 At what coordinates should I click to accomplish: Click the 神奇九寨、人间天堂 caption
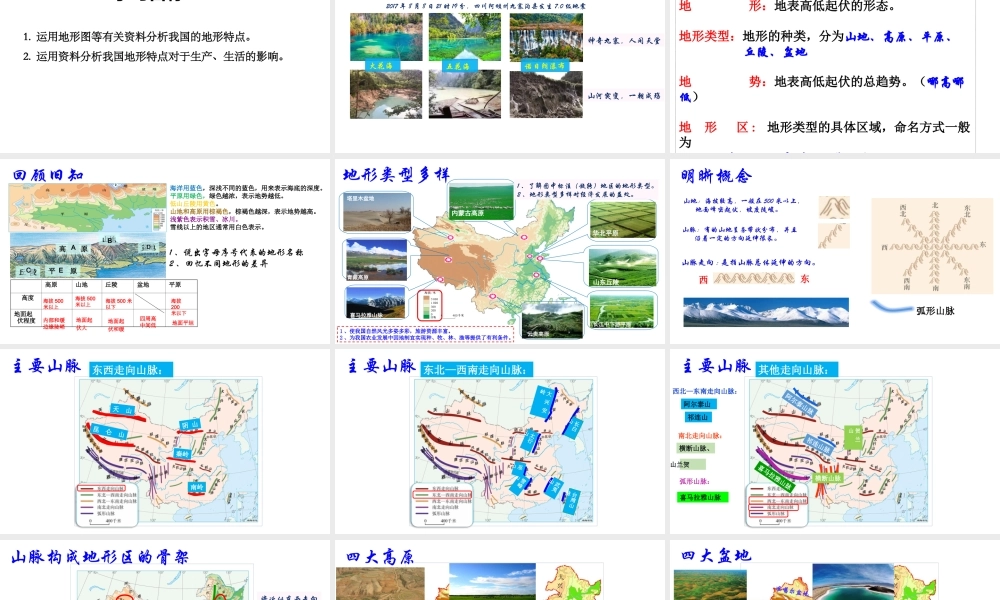(x=624, y=40)
